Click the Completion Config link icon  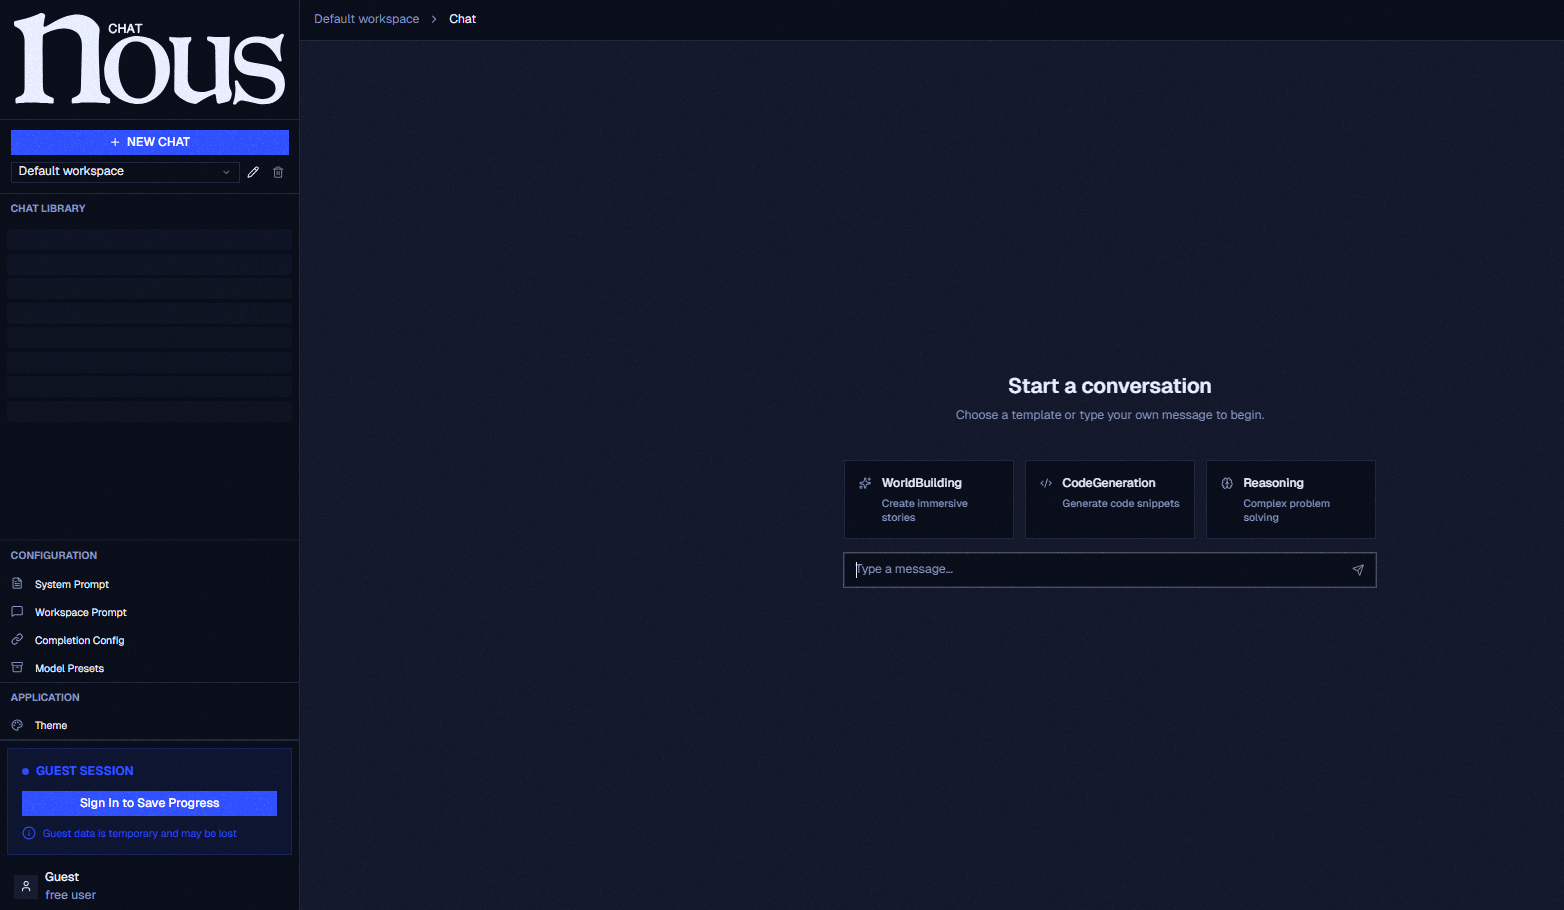[x=17, y=640]
